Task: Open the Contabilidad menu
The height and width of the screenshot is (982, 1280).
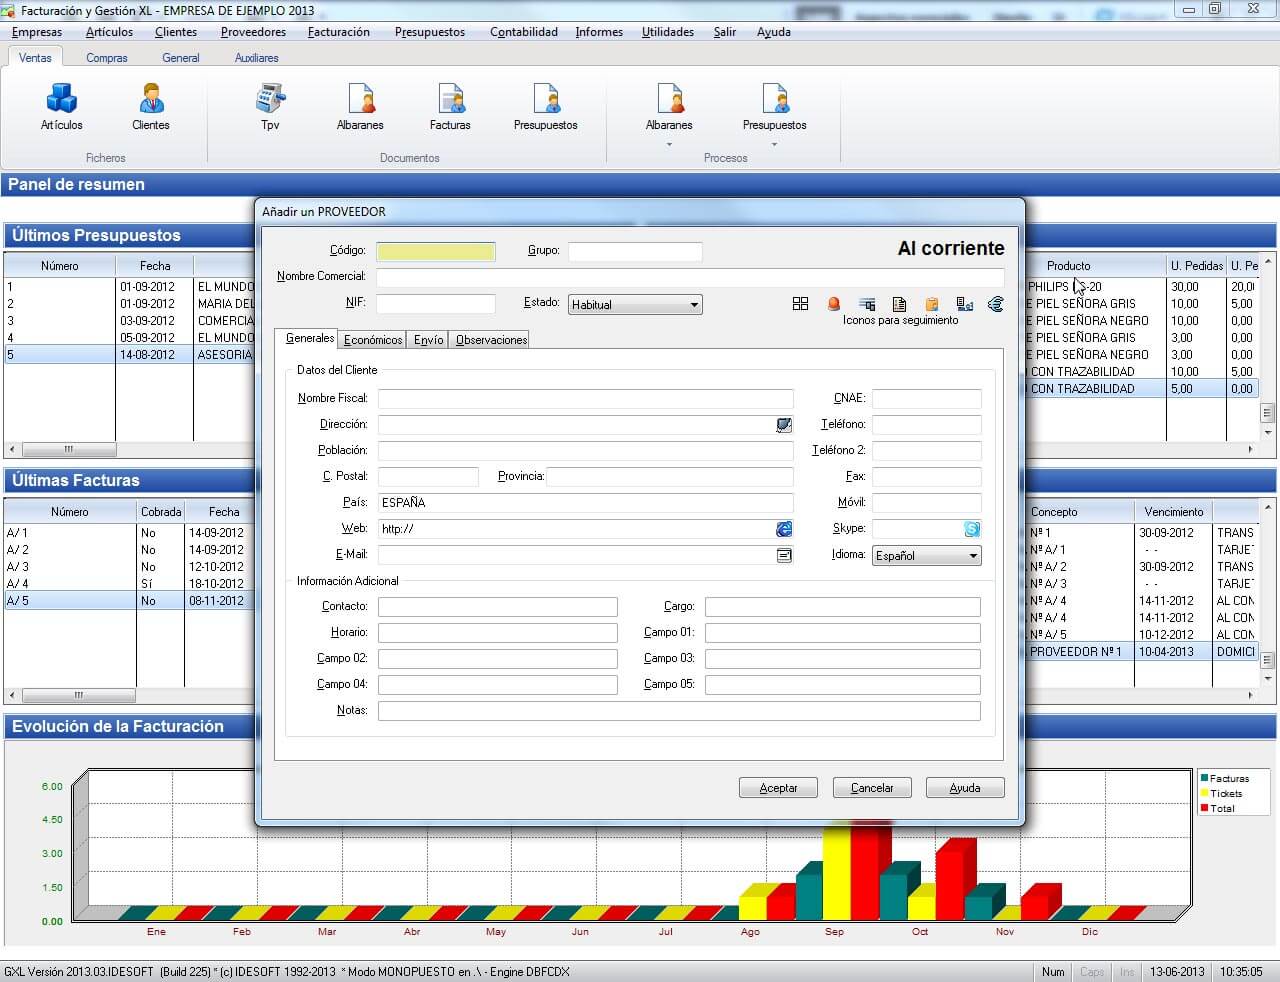Action: [x=523, y=32]
